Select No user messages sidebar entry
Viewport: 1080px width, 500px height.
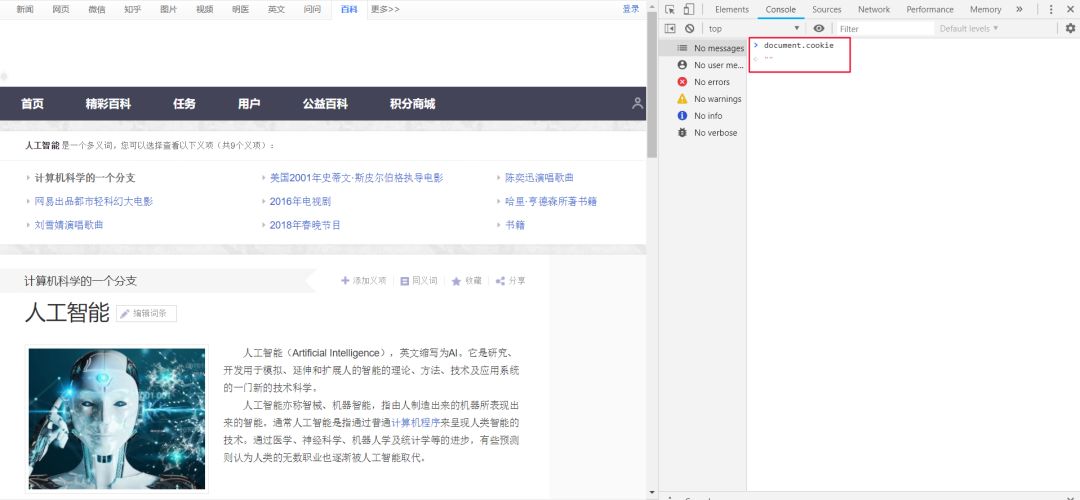pyautogui.click(x=703, y=65)
